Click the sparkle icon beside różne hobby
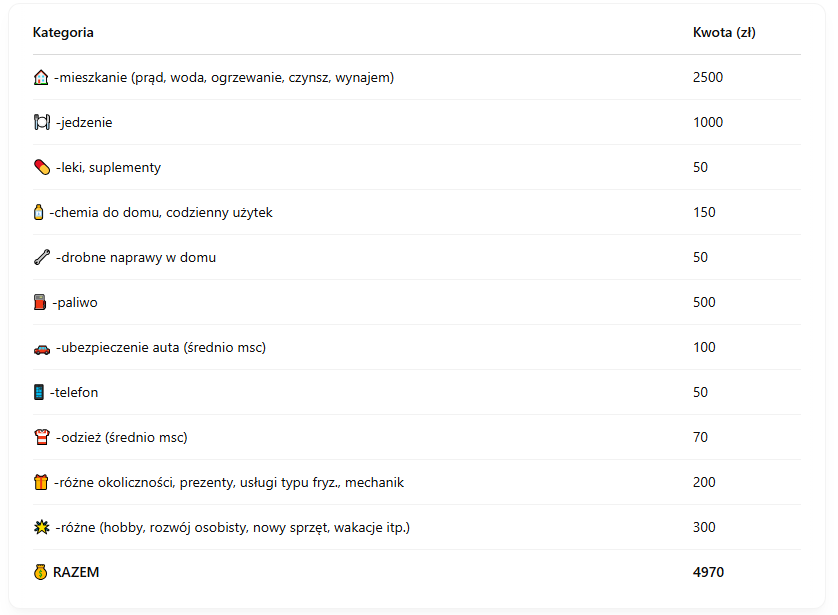 pyautogui.click(x=41, y=527)
